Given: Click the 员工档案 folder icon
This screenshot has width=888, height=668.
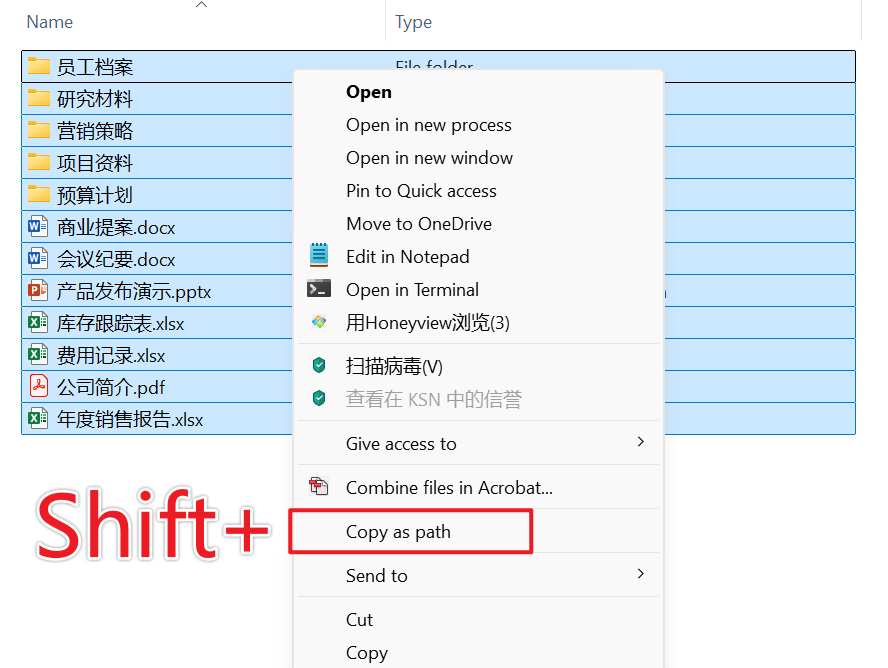Looking at the screenshot, I should 39,66.
